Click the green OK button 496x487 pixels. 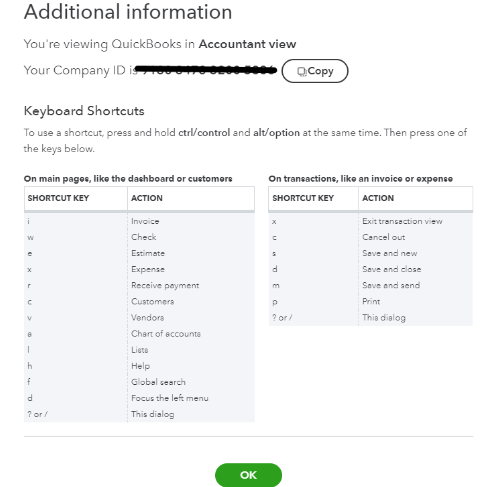click(248, 475)
